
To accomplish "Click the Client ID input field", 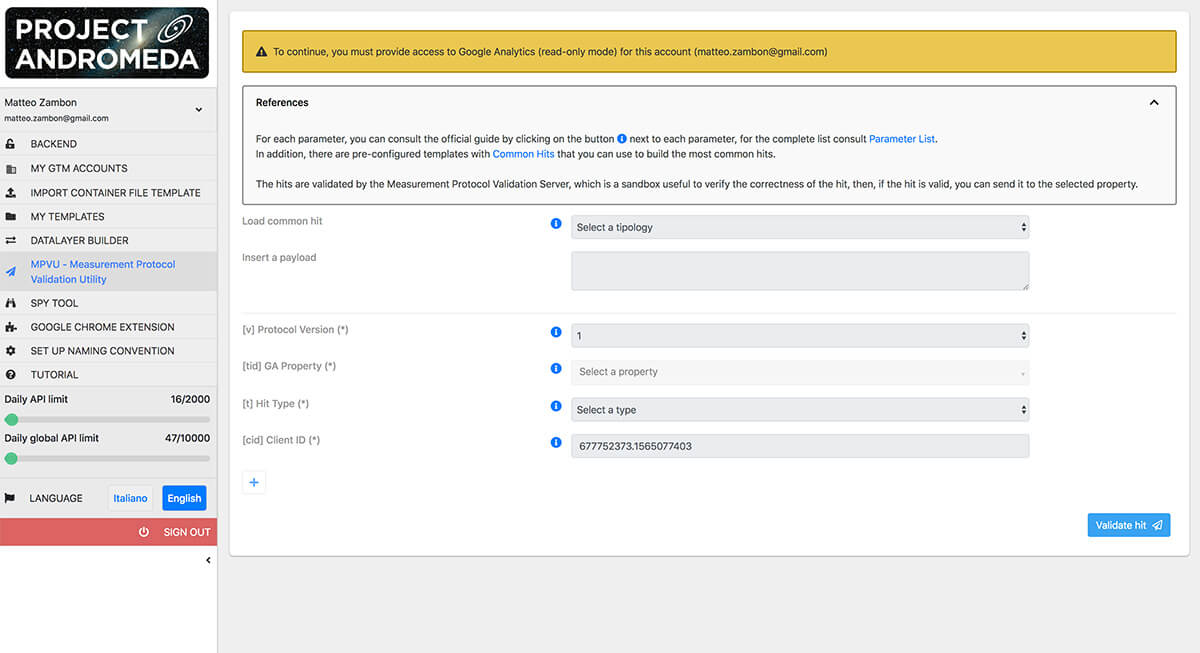I will click(x=800, y=446).
